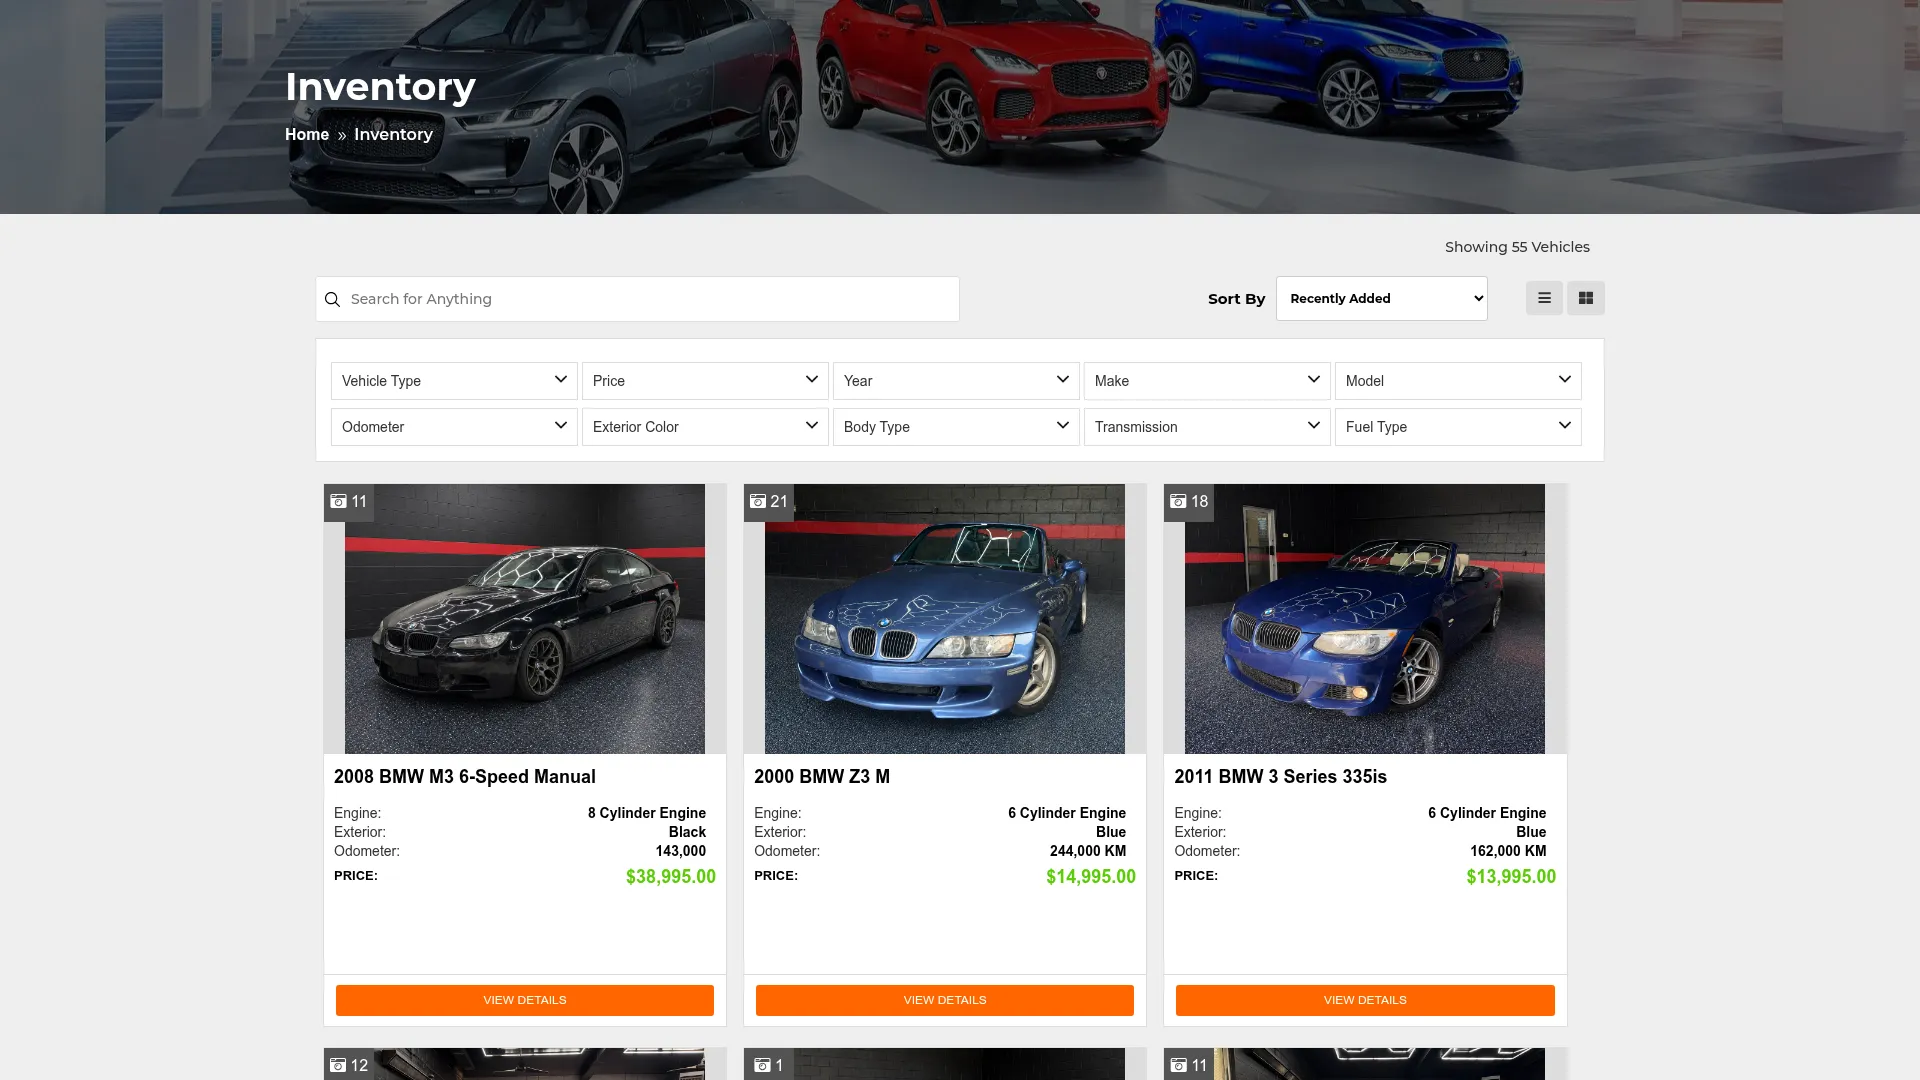
Task: View details for 2011 BMW 335is
Action: (x=1365, y=1000)
